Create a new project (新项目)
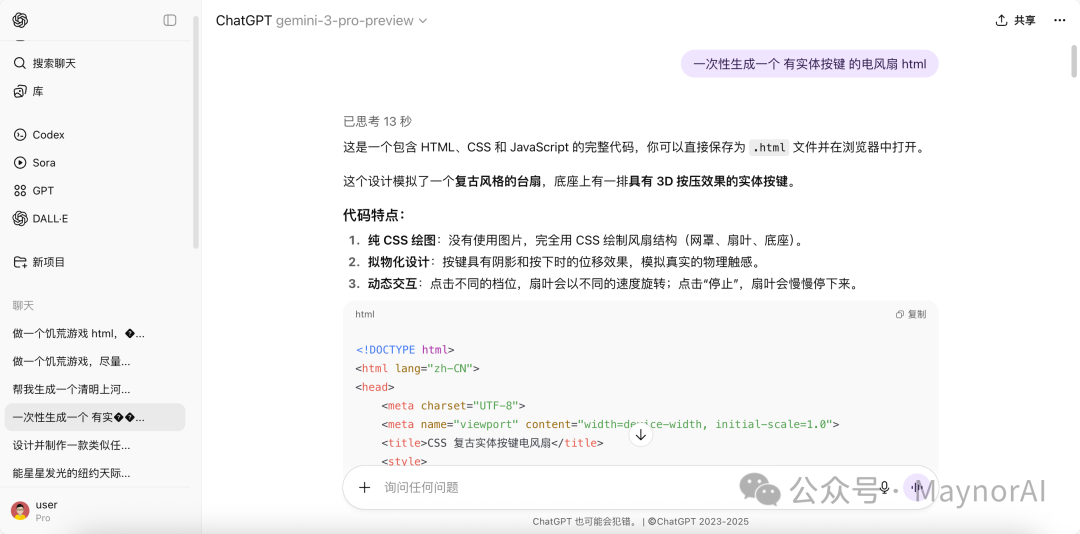 (95, 263)
